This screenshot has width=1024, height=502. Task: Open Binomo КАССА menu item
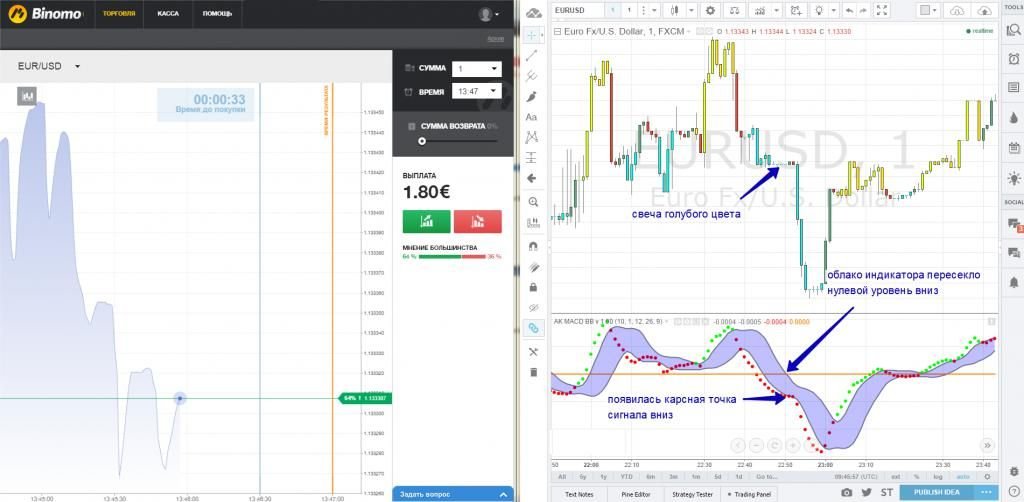[168, 14]
